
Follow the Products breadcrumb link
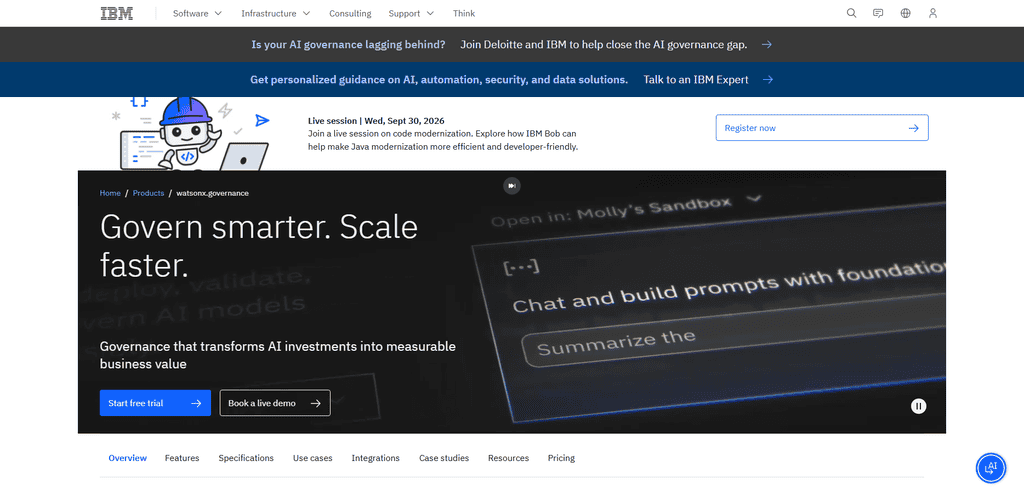click(x=148, y=193)
